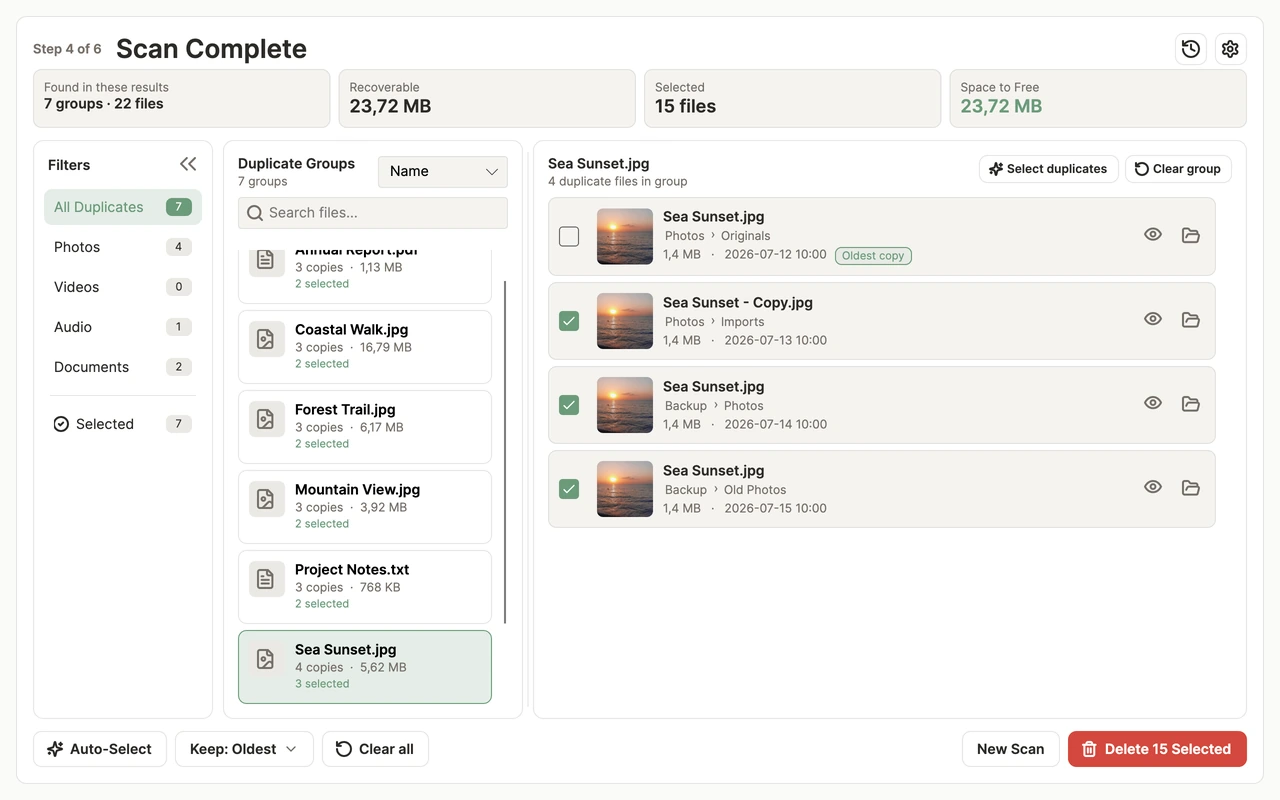Click the Mountain View.jpg image file icon
The height and width of the screenshot is (800, 1280).
[x=266, y=499]
